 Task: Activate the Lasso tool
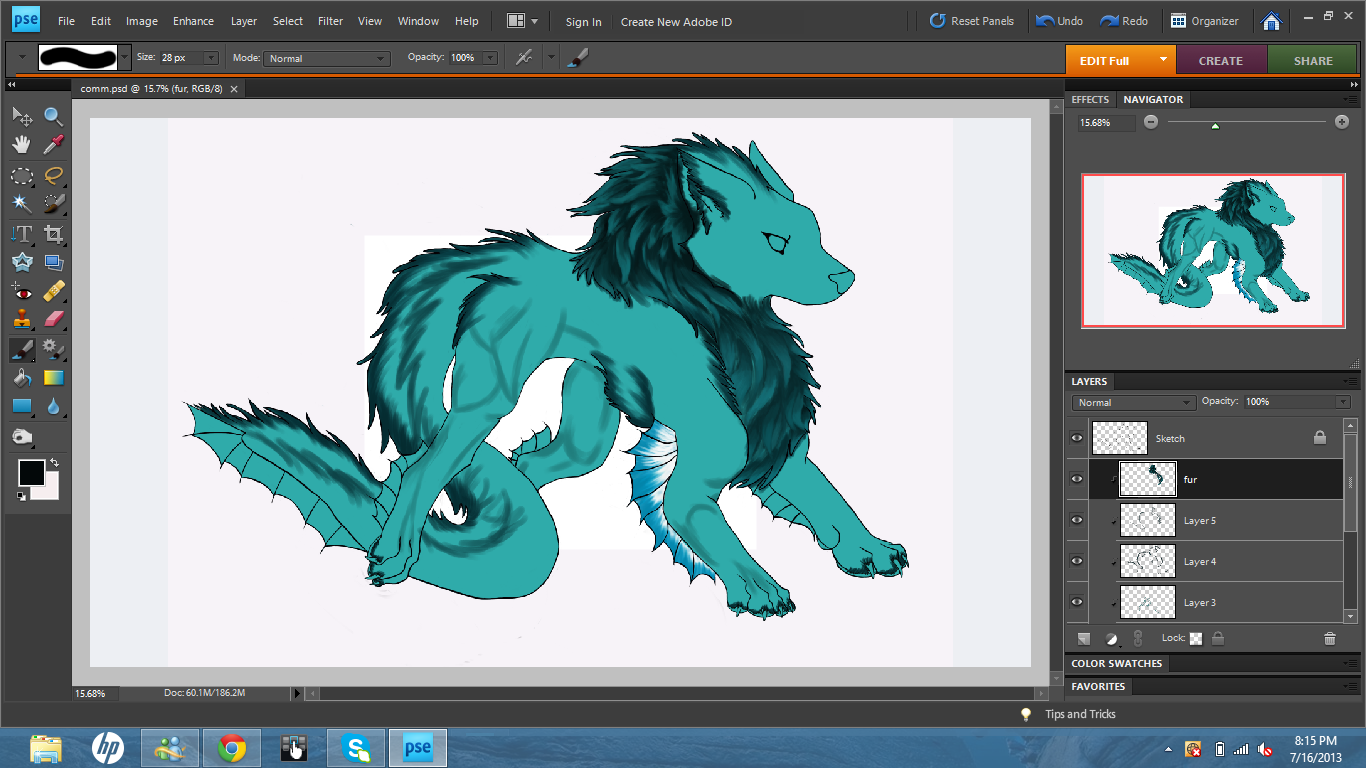(54, 175)
